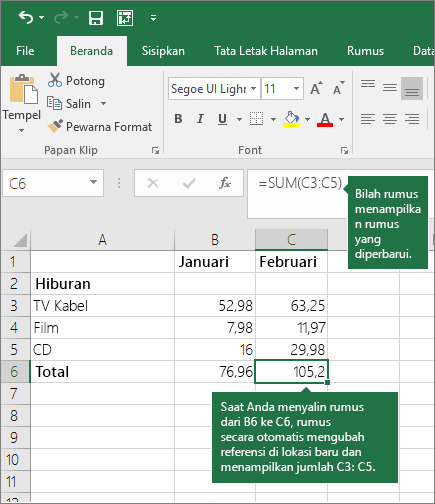Click the increase font size icon
The width and height of the screenshot is (435, 504).
[316, 88]
